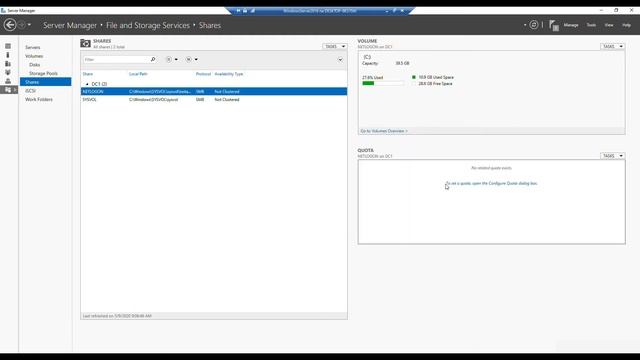
Task: Open the Shares TASKS dropdown
Action: click(x=335, y=47)
